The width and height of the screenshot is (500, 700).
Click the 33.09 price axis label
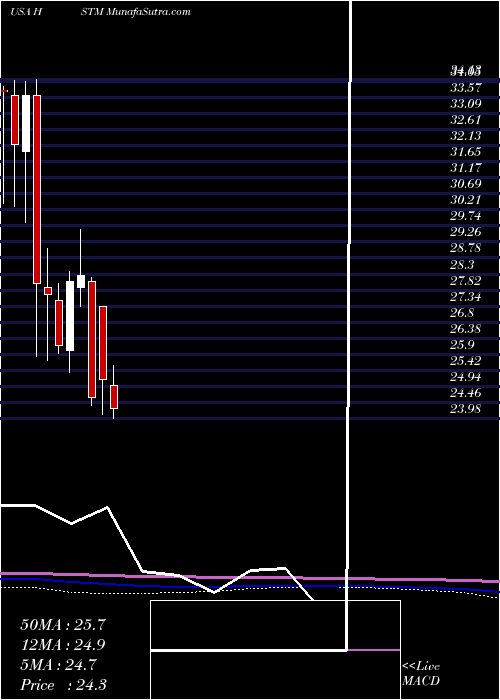tap(465, 104)
